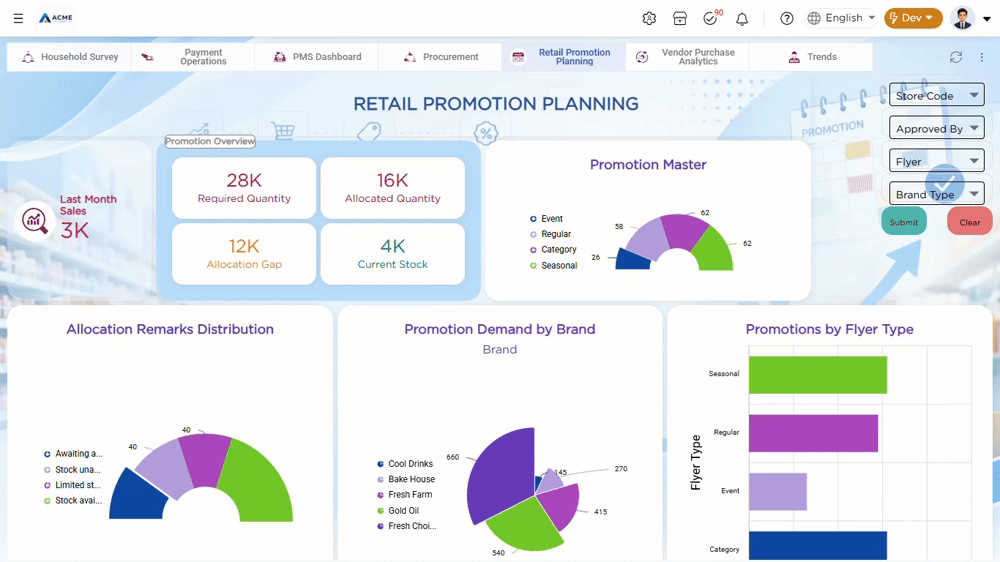Open the Dev environment dropdown
This screenshot has height=562, width=1000.
pos(913,18)
